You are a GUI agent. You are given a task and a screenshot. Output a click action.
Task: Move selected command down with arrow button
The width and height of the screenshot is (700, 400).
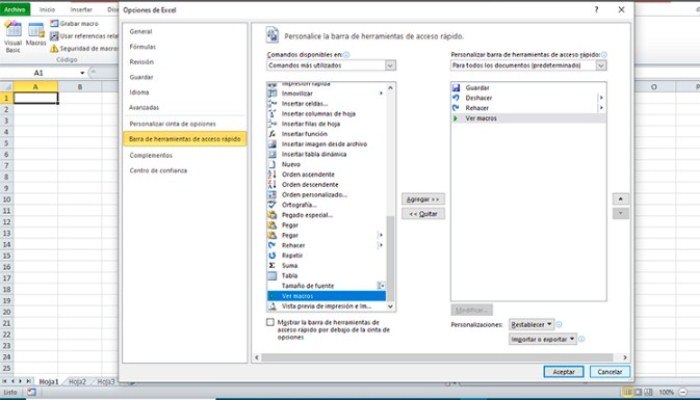point(621,213)
